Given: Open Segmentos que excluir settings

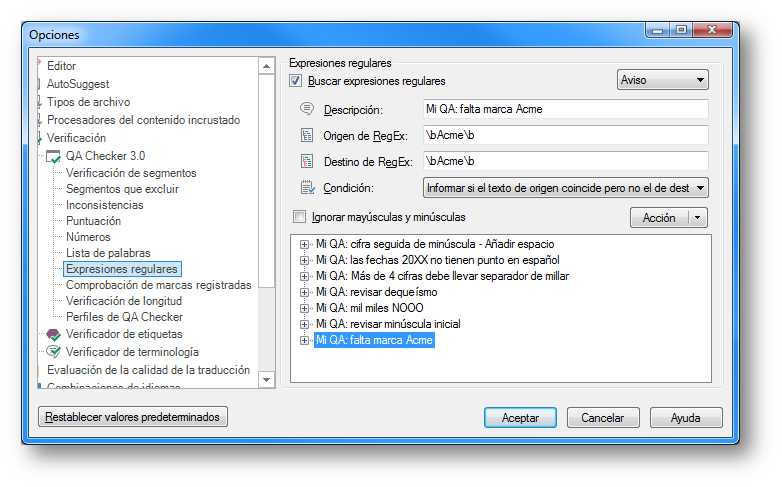Looking at the screenshot, I should point(122,189).
